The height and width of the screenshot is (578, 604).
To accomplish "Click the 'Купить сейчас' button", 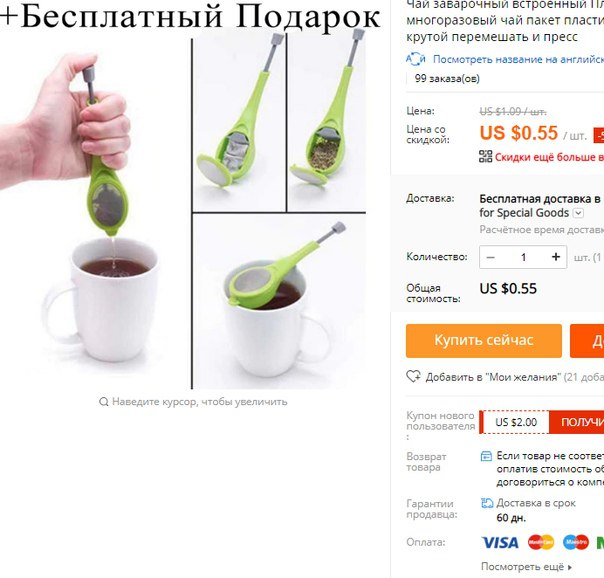I will [x=484, y=341].
